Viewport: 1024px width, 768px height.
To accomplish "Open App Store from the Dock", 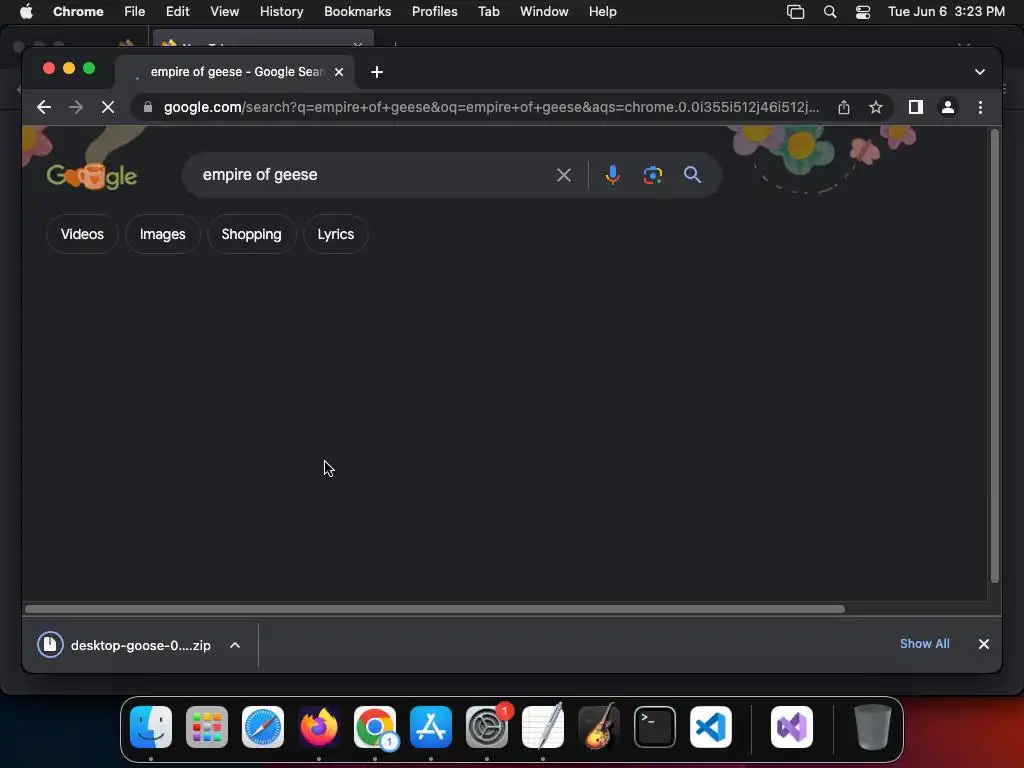I will [x=431, y=727].
